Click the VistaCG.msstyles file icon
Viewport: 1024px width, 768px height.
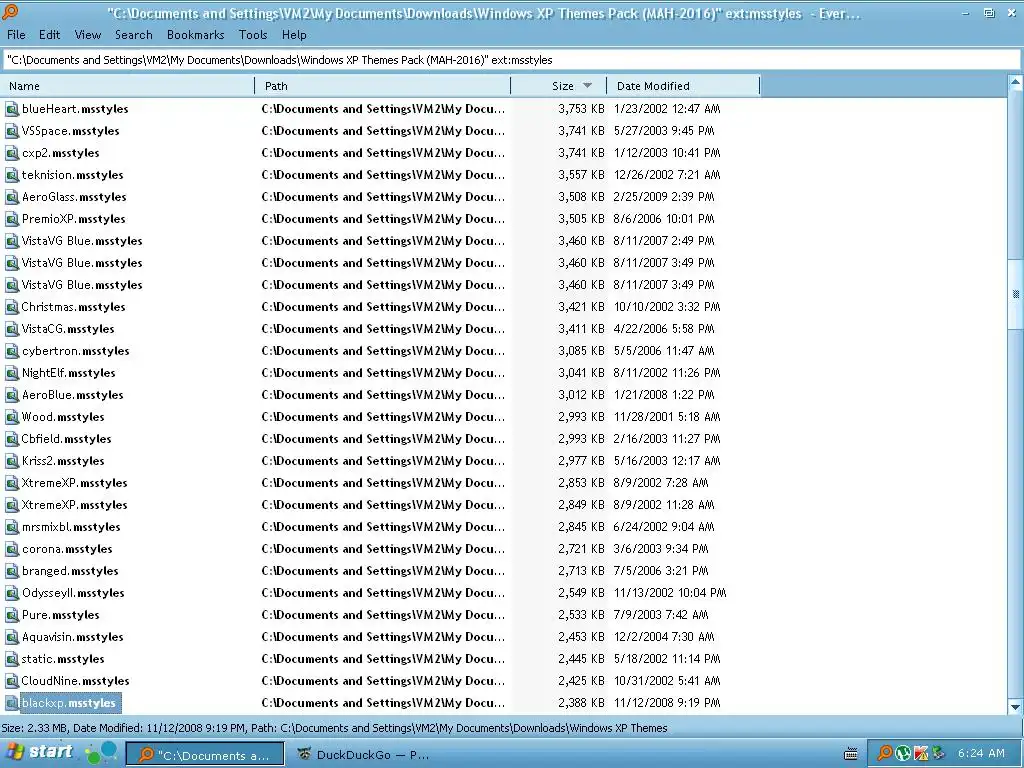point(12,329)
